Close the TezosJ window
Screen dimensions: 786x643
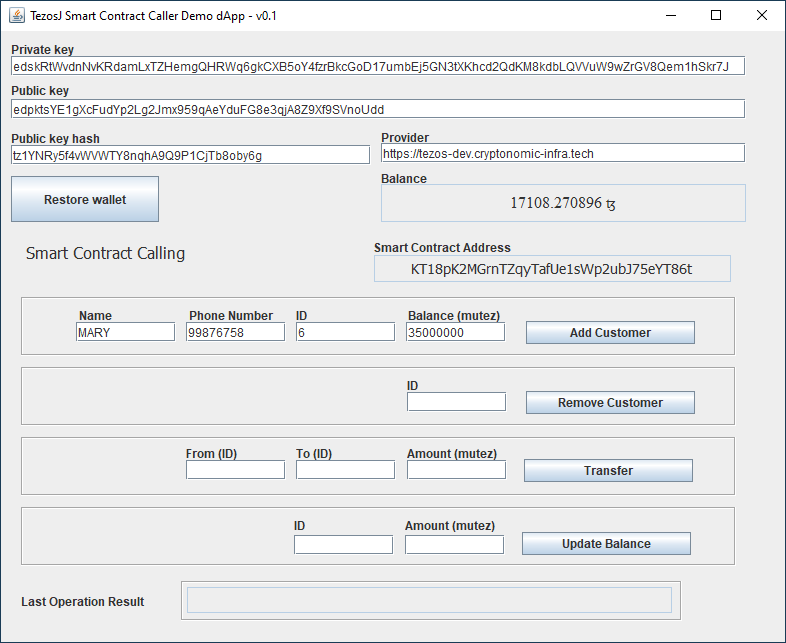[x=761, y=16]
